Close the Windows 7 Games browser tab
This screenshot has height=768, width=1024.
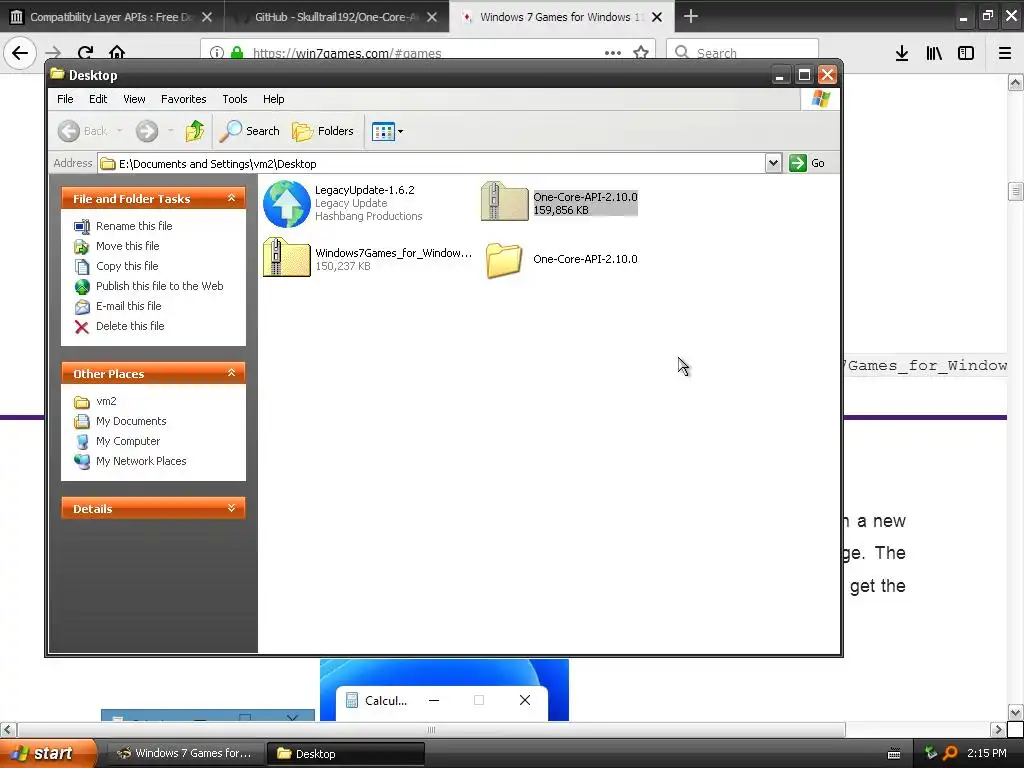[x=657, y=17]
